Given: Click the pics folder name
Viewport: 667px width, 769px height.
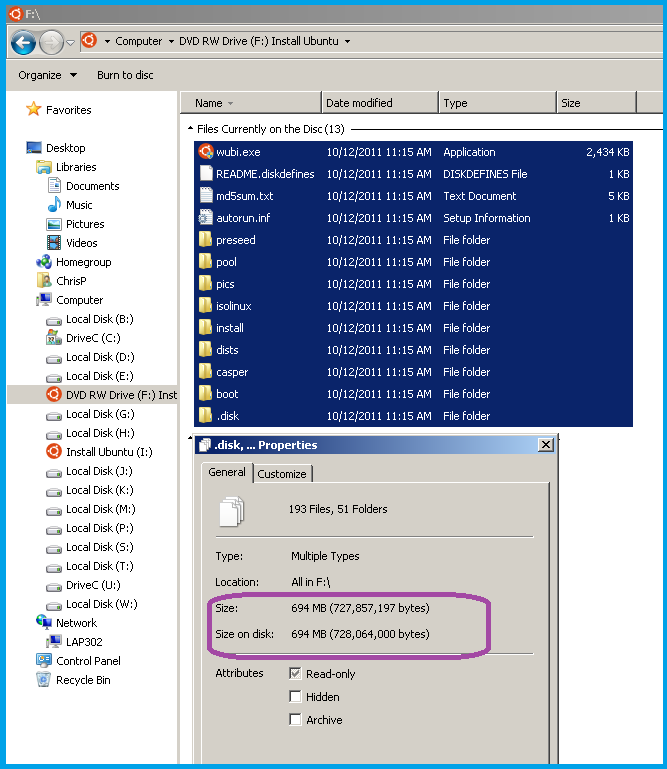Looking at the screenshot, I should pos(225,284).
